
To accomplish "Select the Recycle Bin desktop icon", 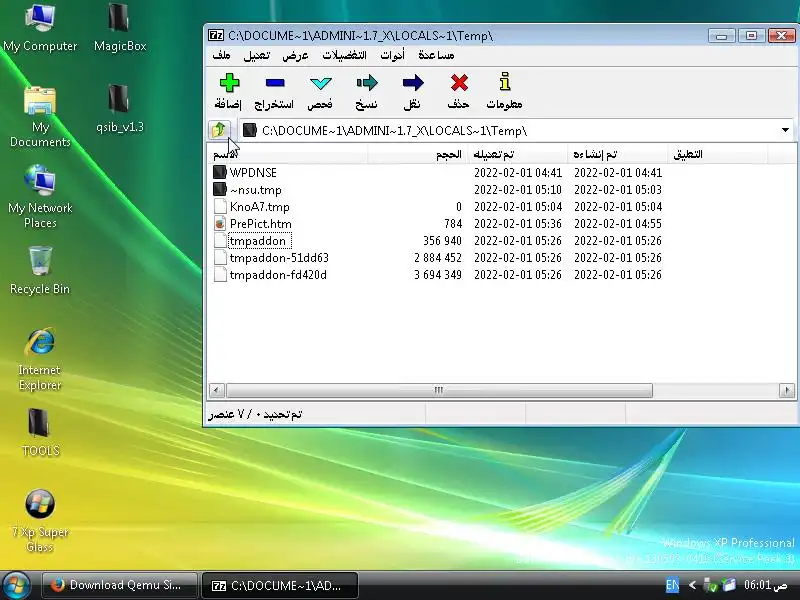I will point(40,270).
